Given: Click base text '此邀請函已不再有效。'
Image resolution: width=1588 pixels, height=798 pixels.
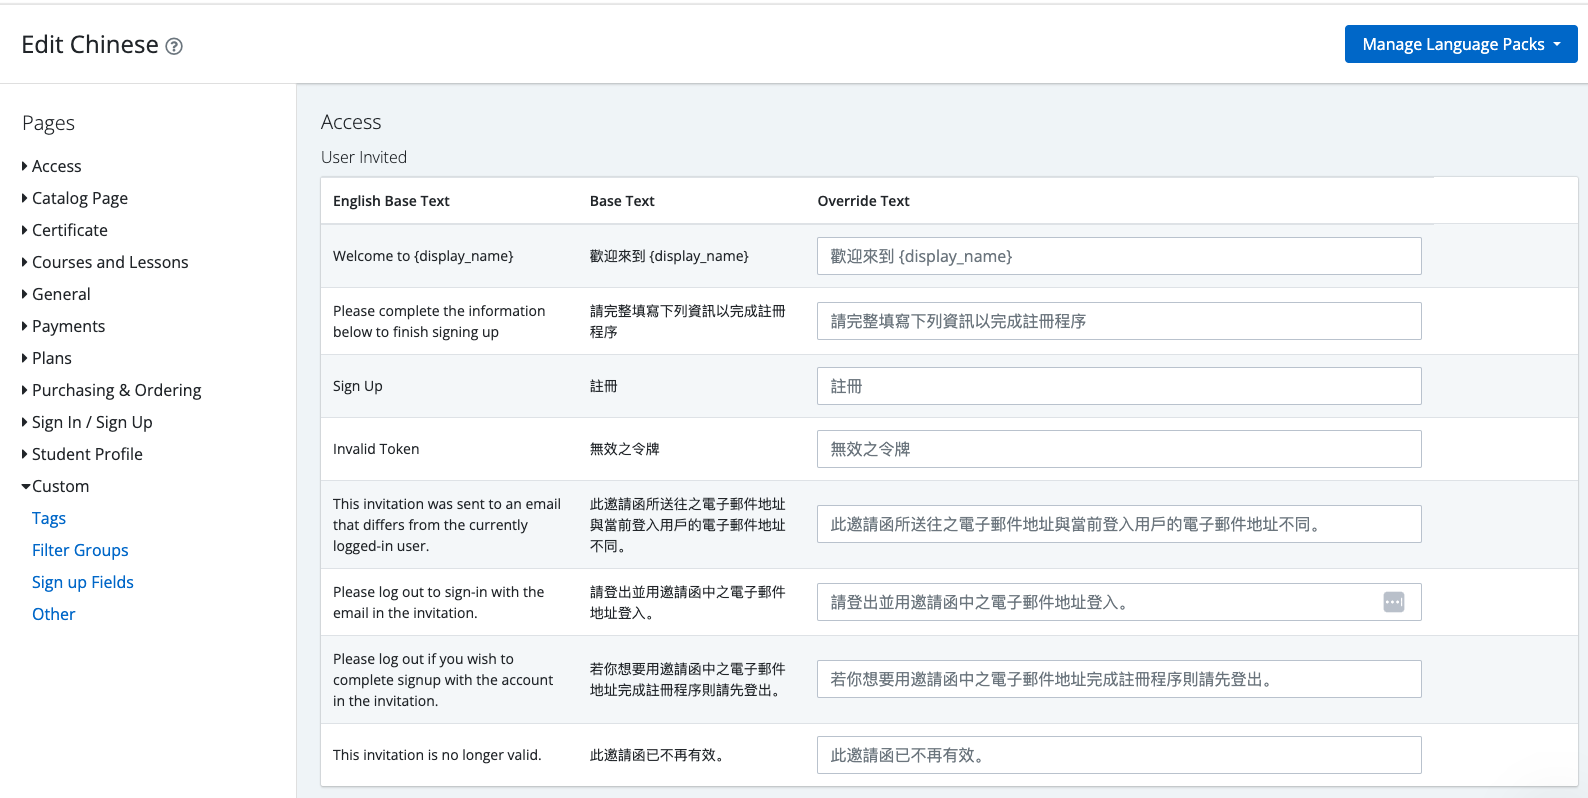Looking at the screenshot, I should pos(657,755).
